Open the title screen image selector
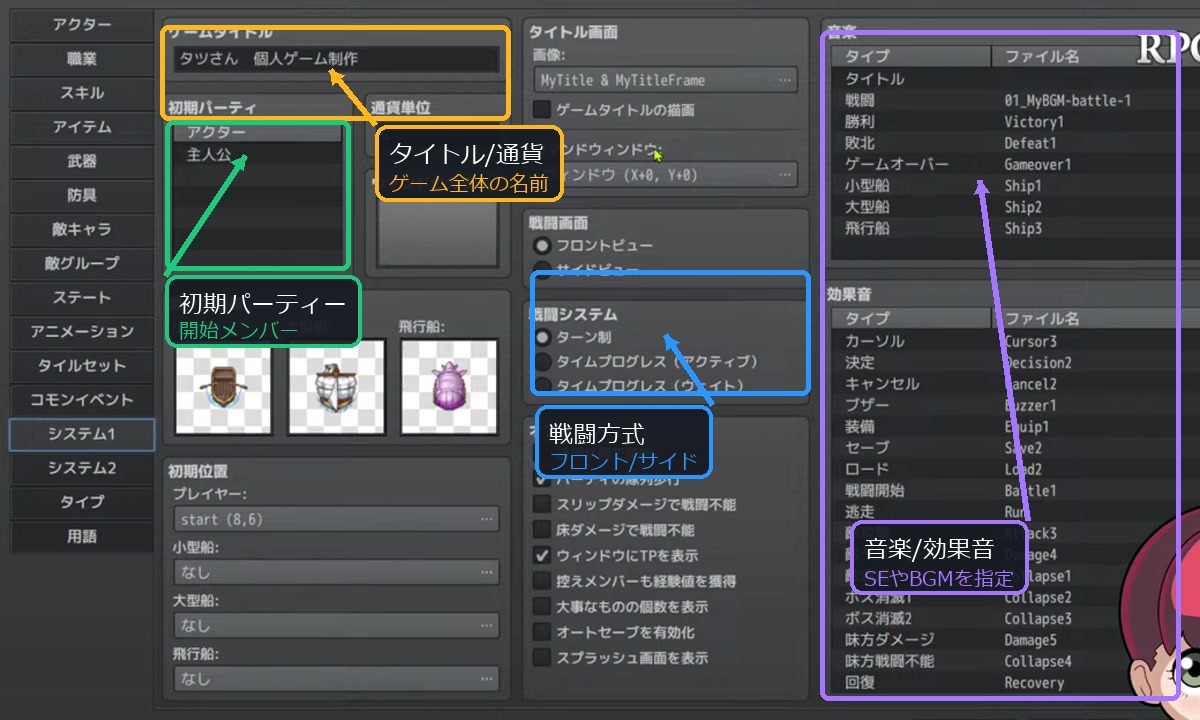 665,79
